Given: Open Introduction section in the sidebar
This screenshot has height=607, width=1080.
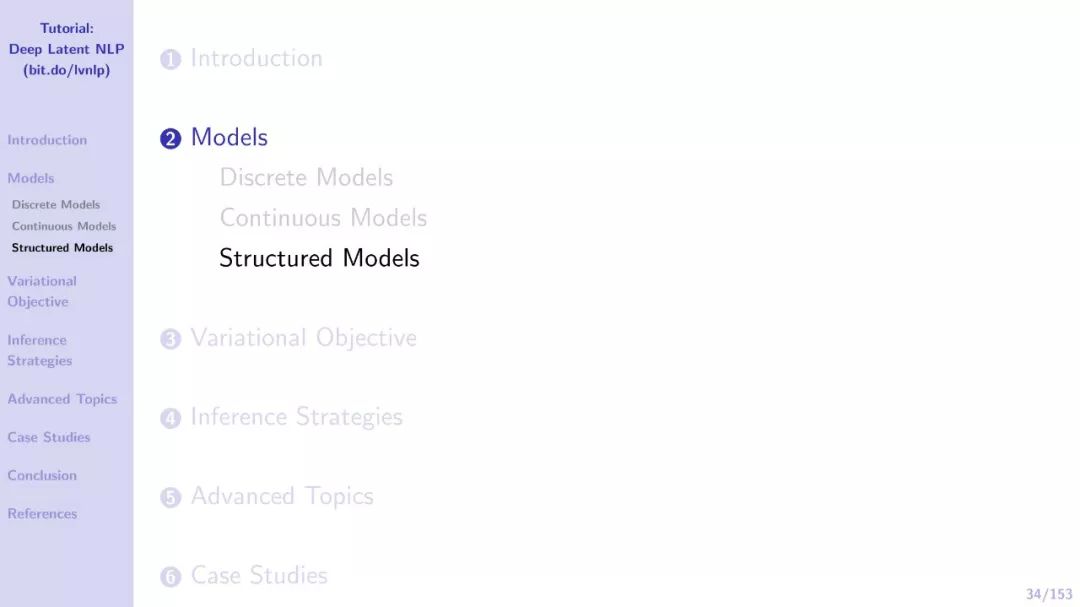Looking at the screenshot, I should tap(47, 140).
